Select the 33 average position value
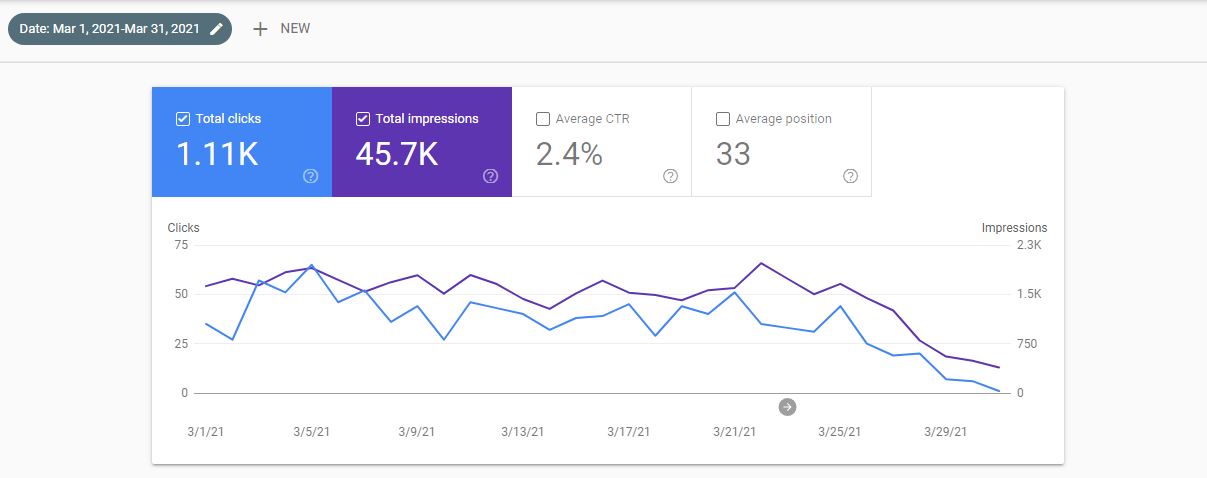The height and width of the screenshot is (478, 1207). 733,154
